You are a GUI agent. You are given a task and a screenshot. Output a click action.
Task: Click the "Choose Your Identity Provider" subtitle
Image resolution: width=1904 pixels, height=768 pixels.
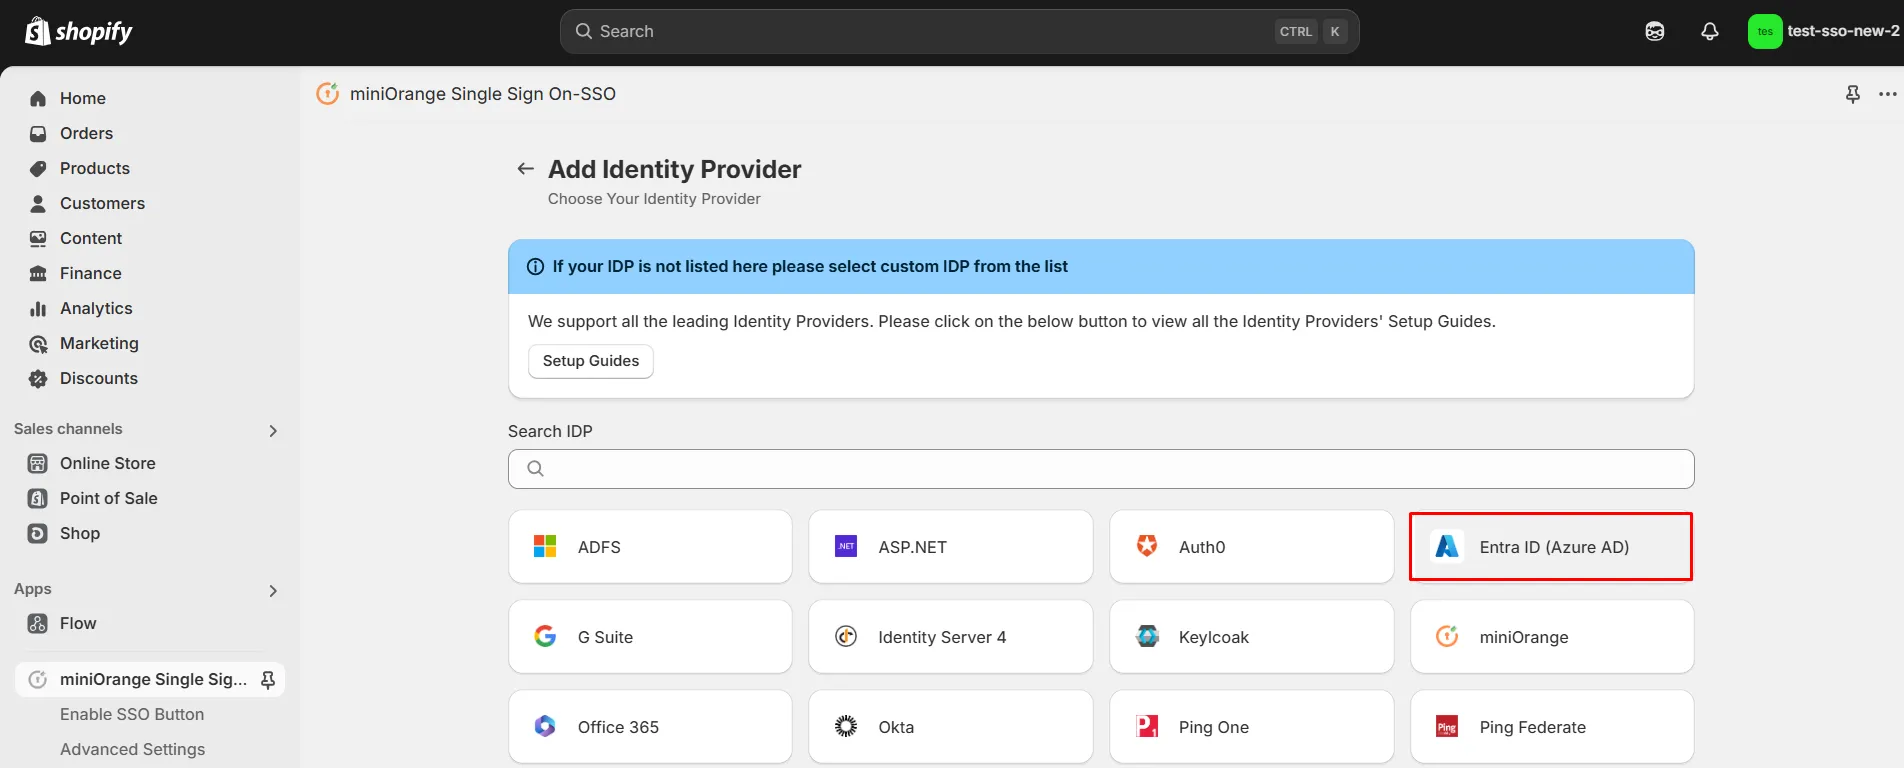654,199
